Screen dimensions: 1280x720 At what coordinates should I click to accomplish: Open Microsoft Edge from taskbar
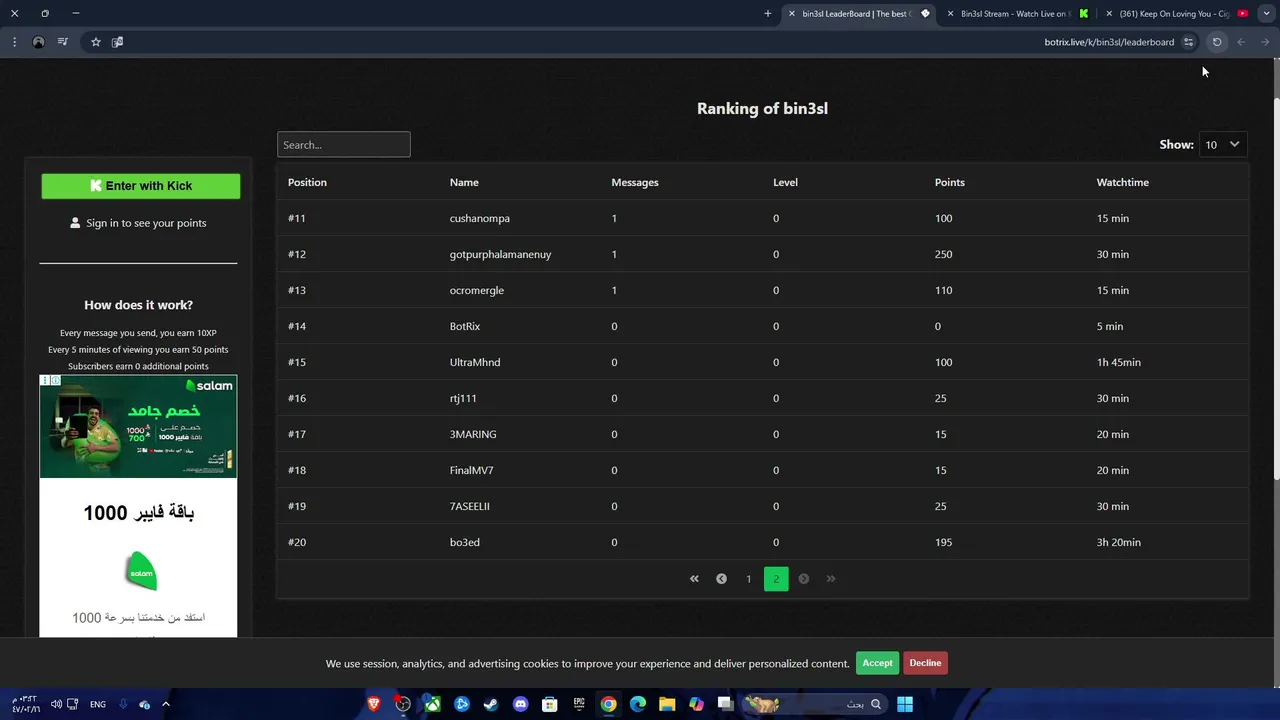click(x=638, y=704)
